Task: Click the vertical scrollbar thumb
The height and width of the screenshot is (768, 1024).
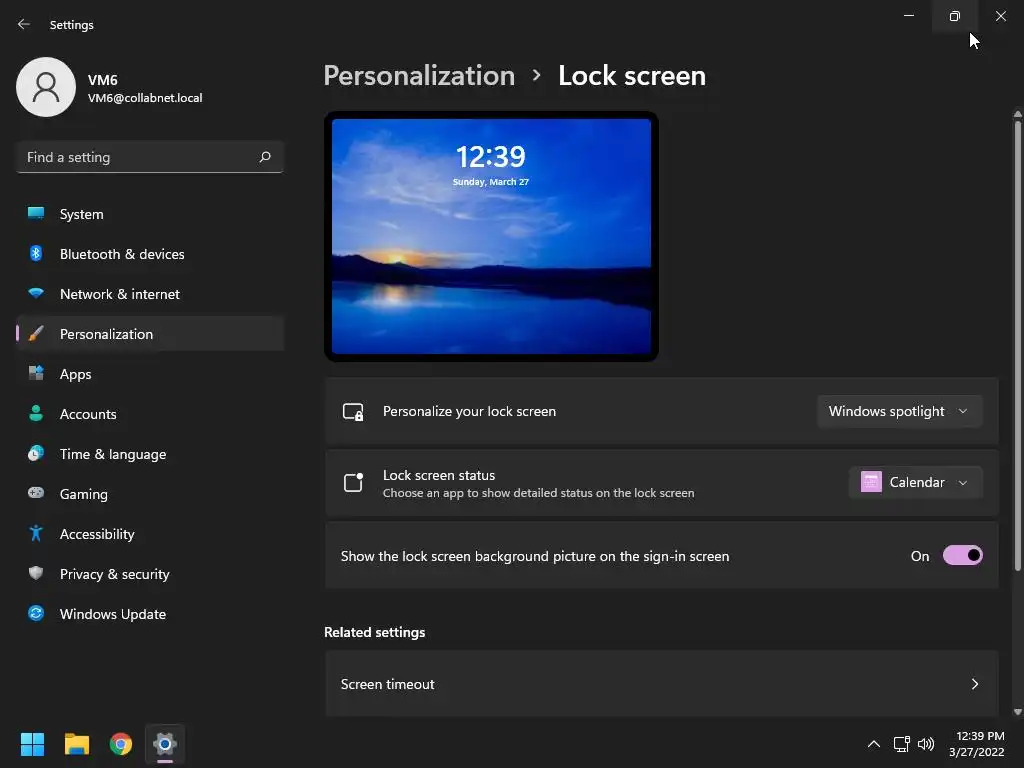Action: [x=1017, y=345]
